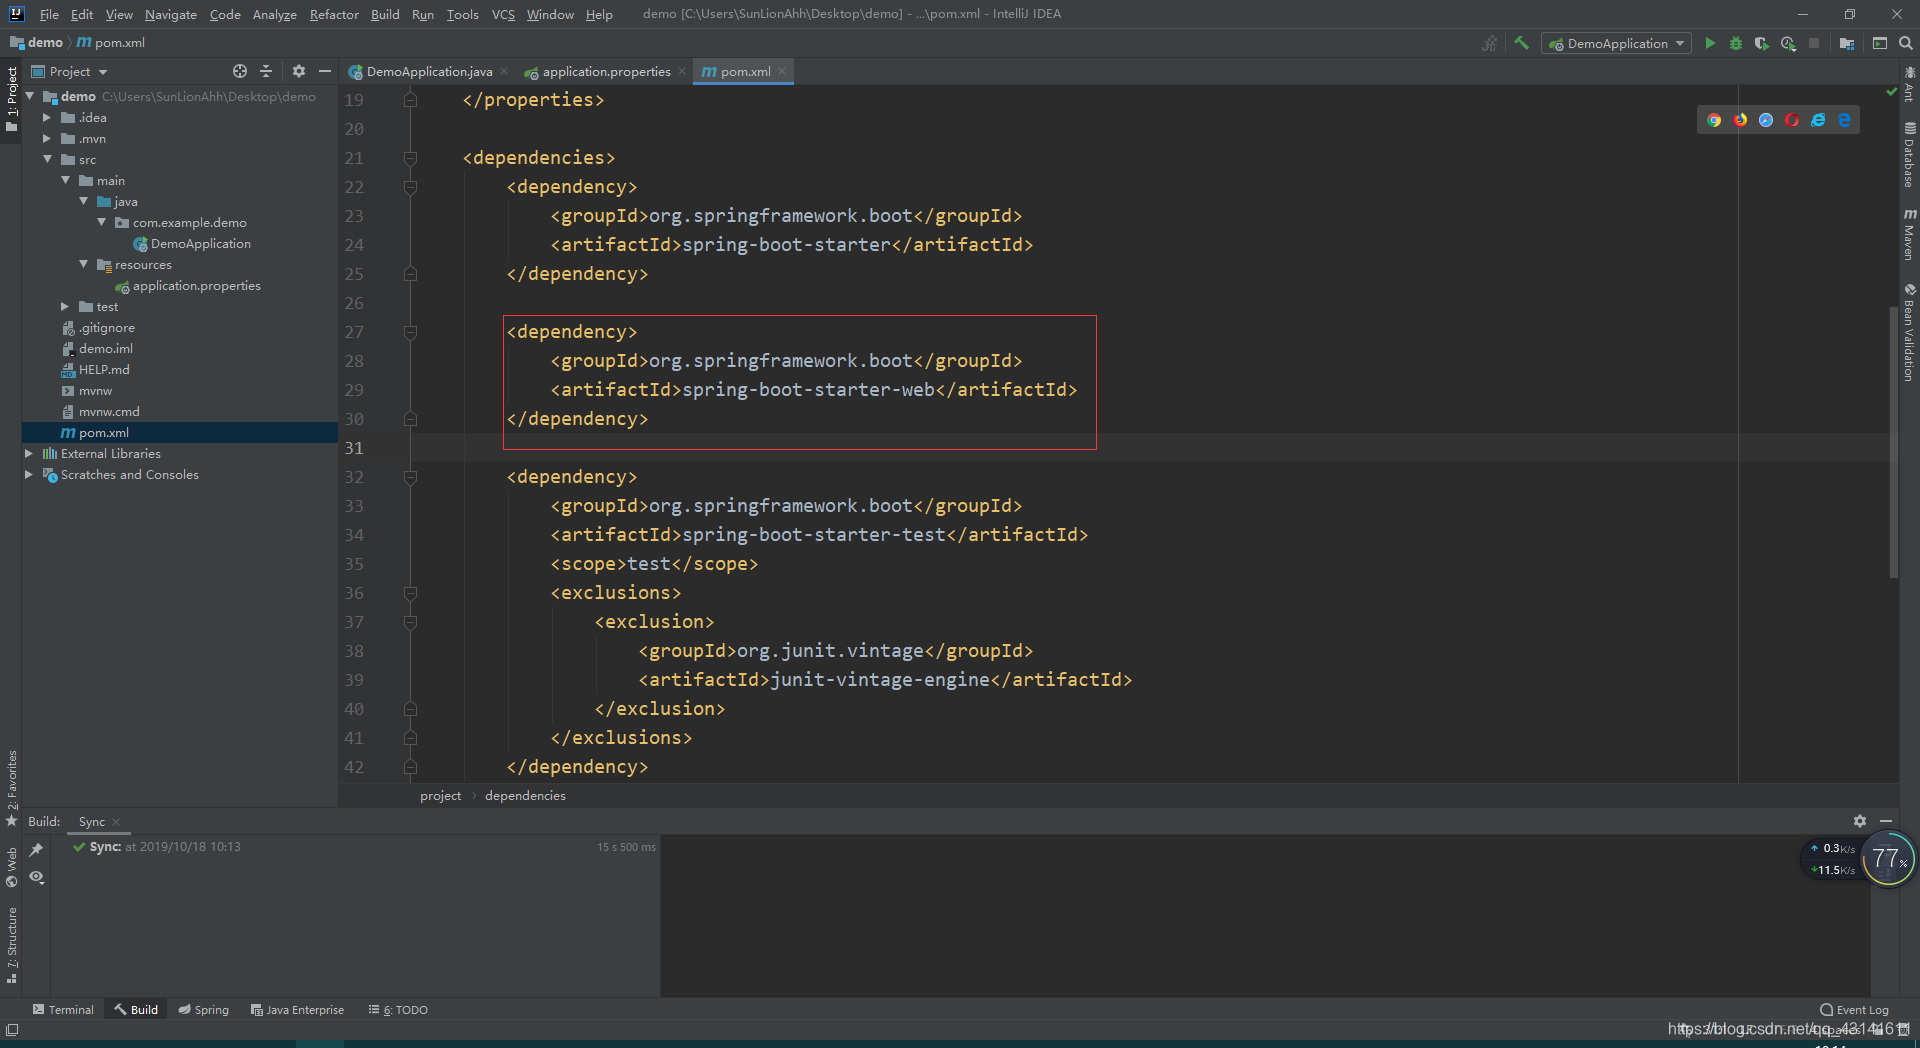Open Build panel settings gear
The image size is (1920, 1048).
point(1860,821)
